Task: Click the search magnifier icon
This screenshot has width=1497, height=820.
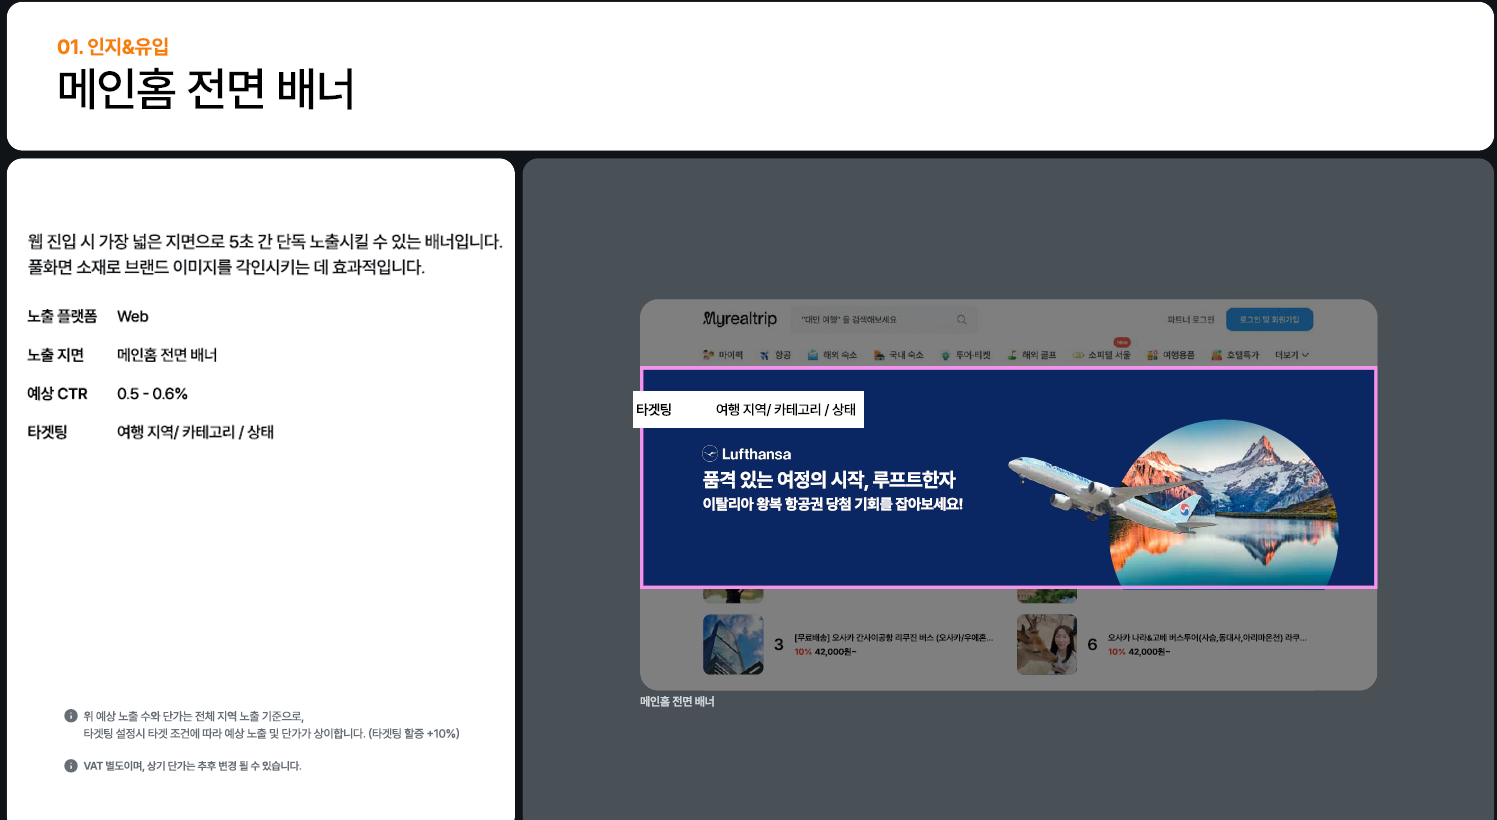Action: click(x=961, y=320)
